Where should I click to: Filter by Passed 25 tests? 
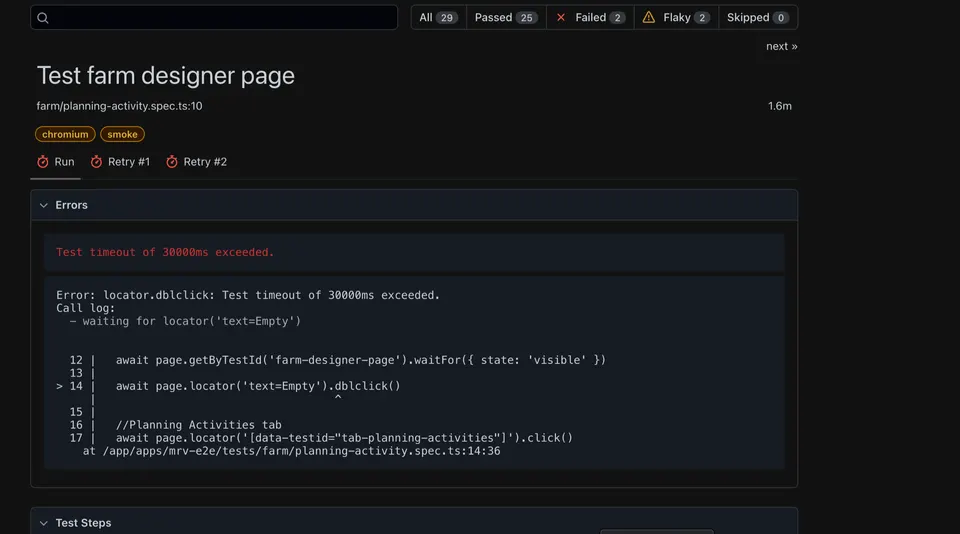(x=506, y=17)
